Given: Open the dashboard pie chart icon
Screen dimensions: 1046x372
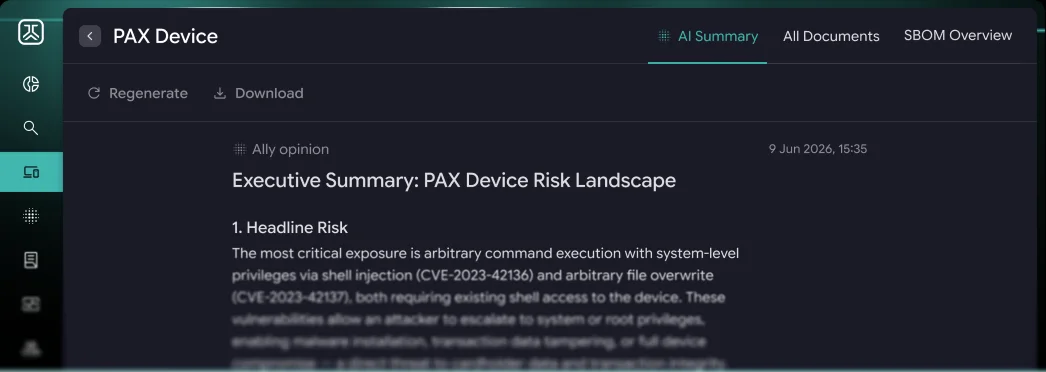Looking at the screenshot, I should 31,84.
